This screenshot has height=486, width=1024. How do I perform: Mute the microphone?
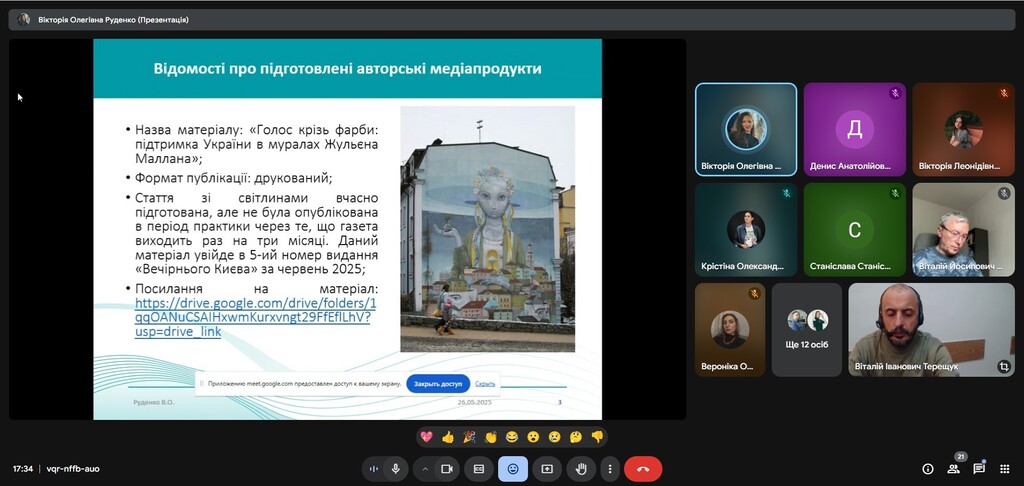tap(396, 468)
